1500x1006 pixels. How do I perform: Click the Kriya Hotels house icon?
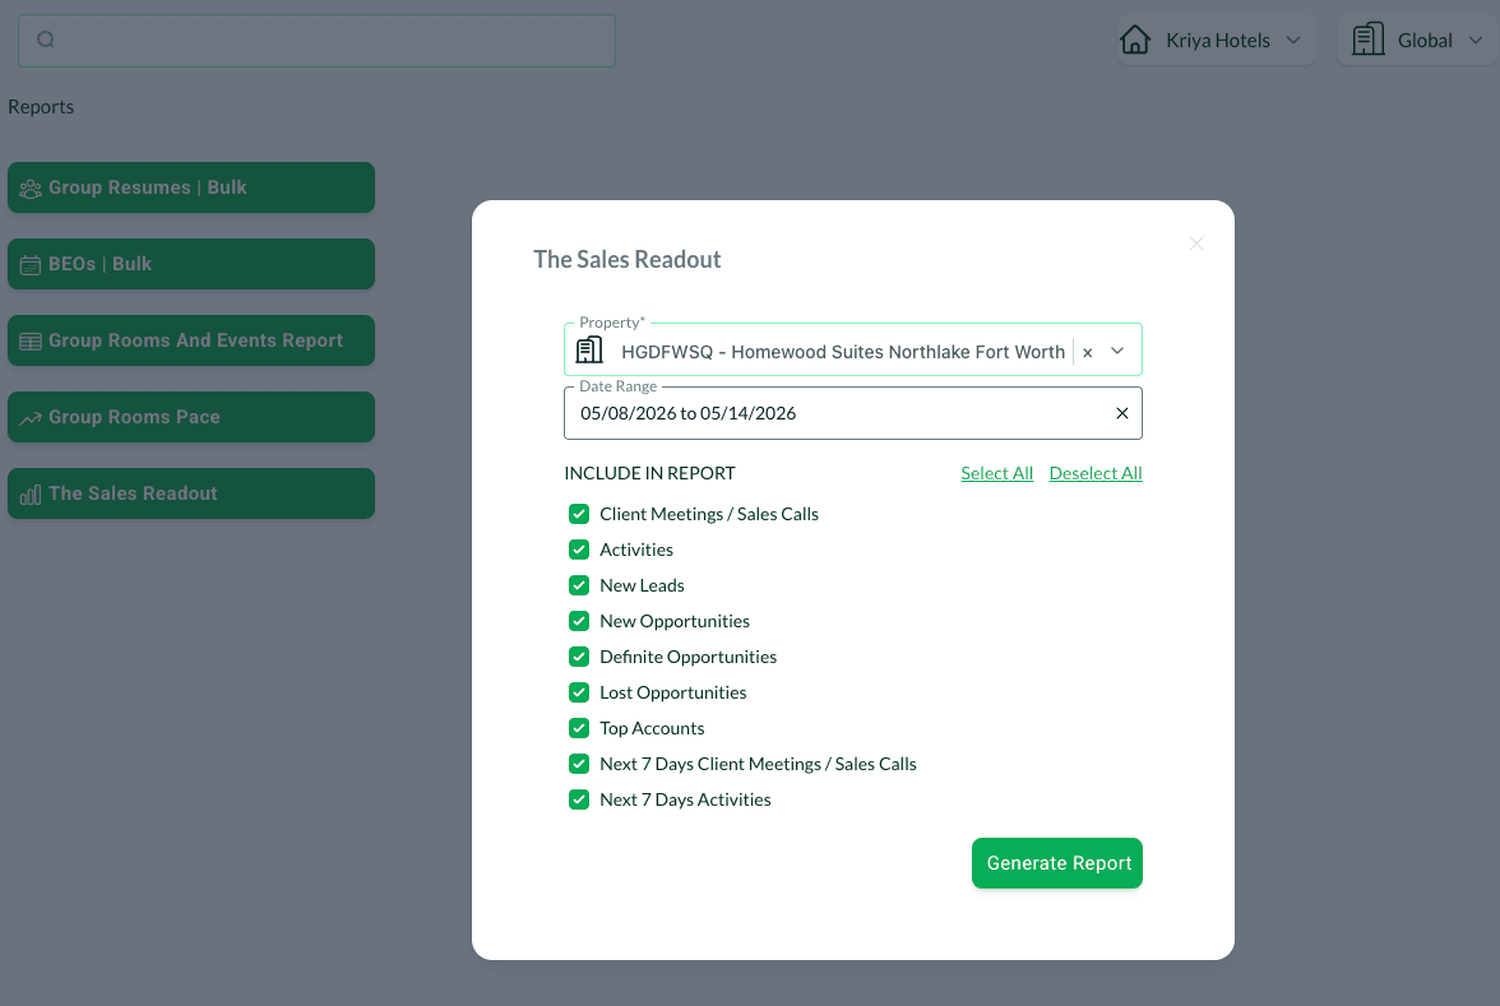coord(1135,40)
